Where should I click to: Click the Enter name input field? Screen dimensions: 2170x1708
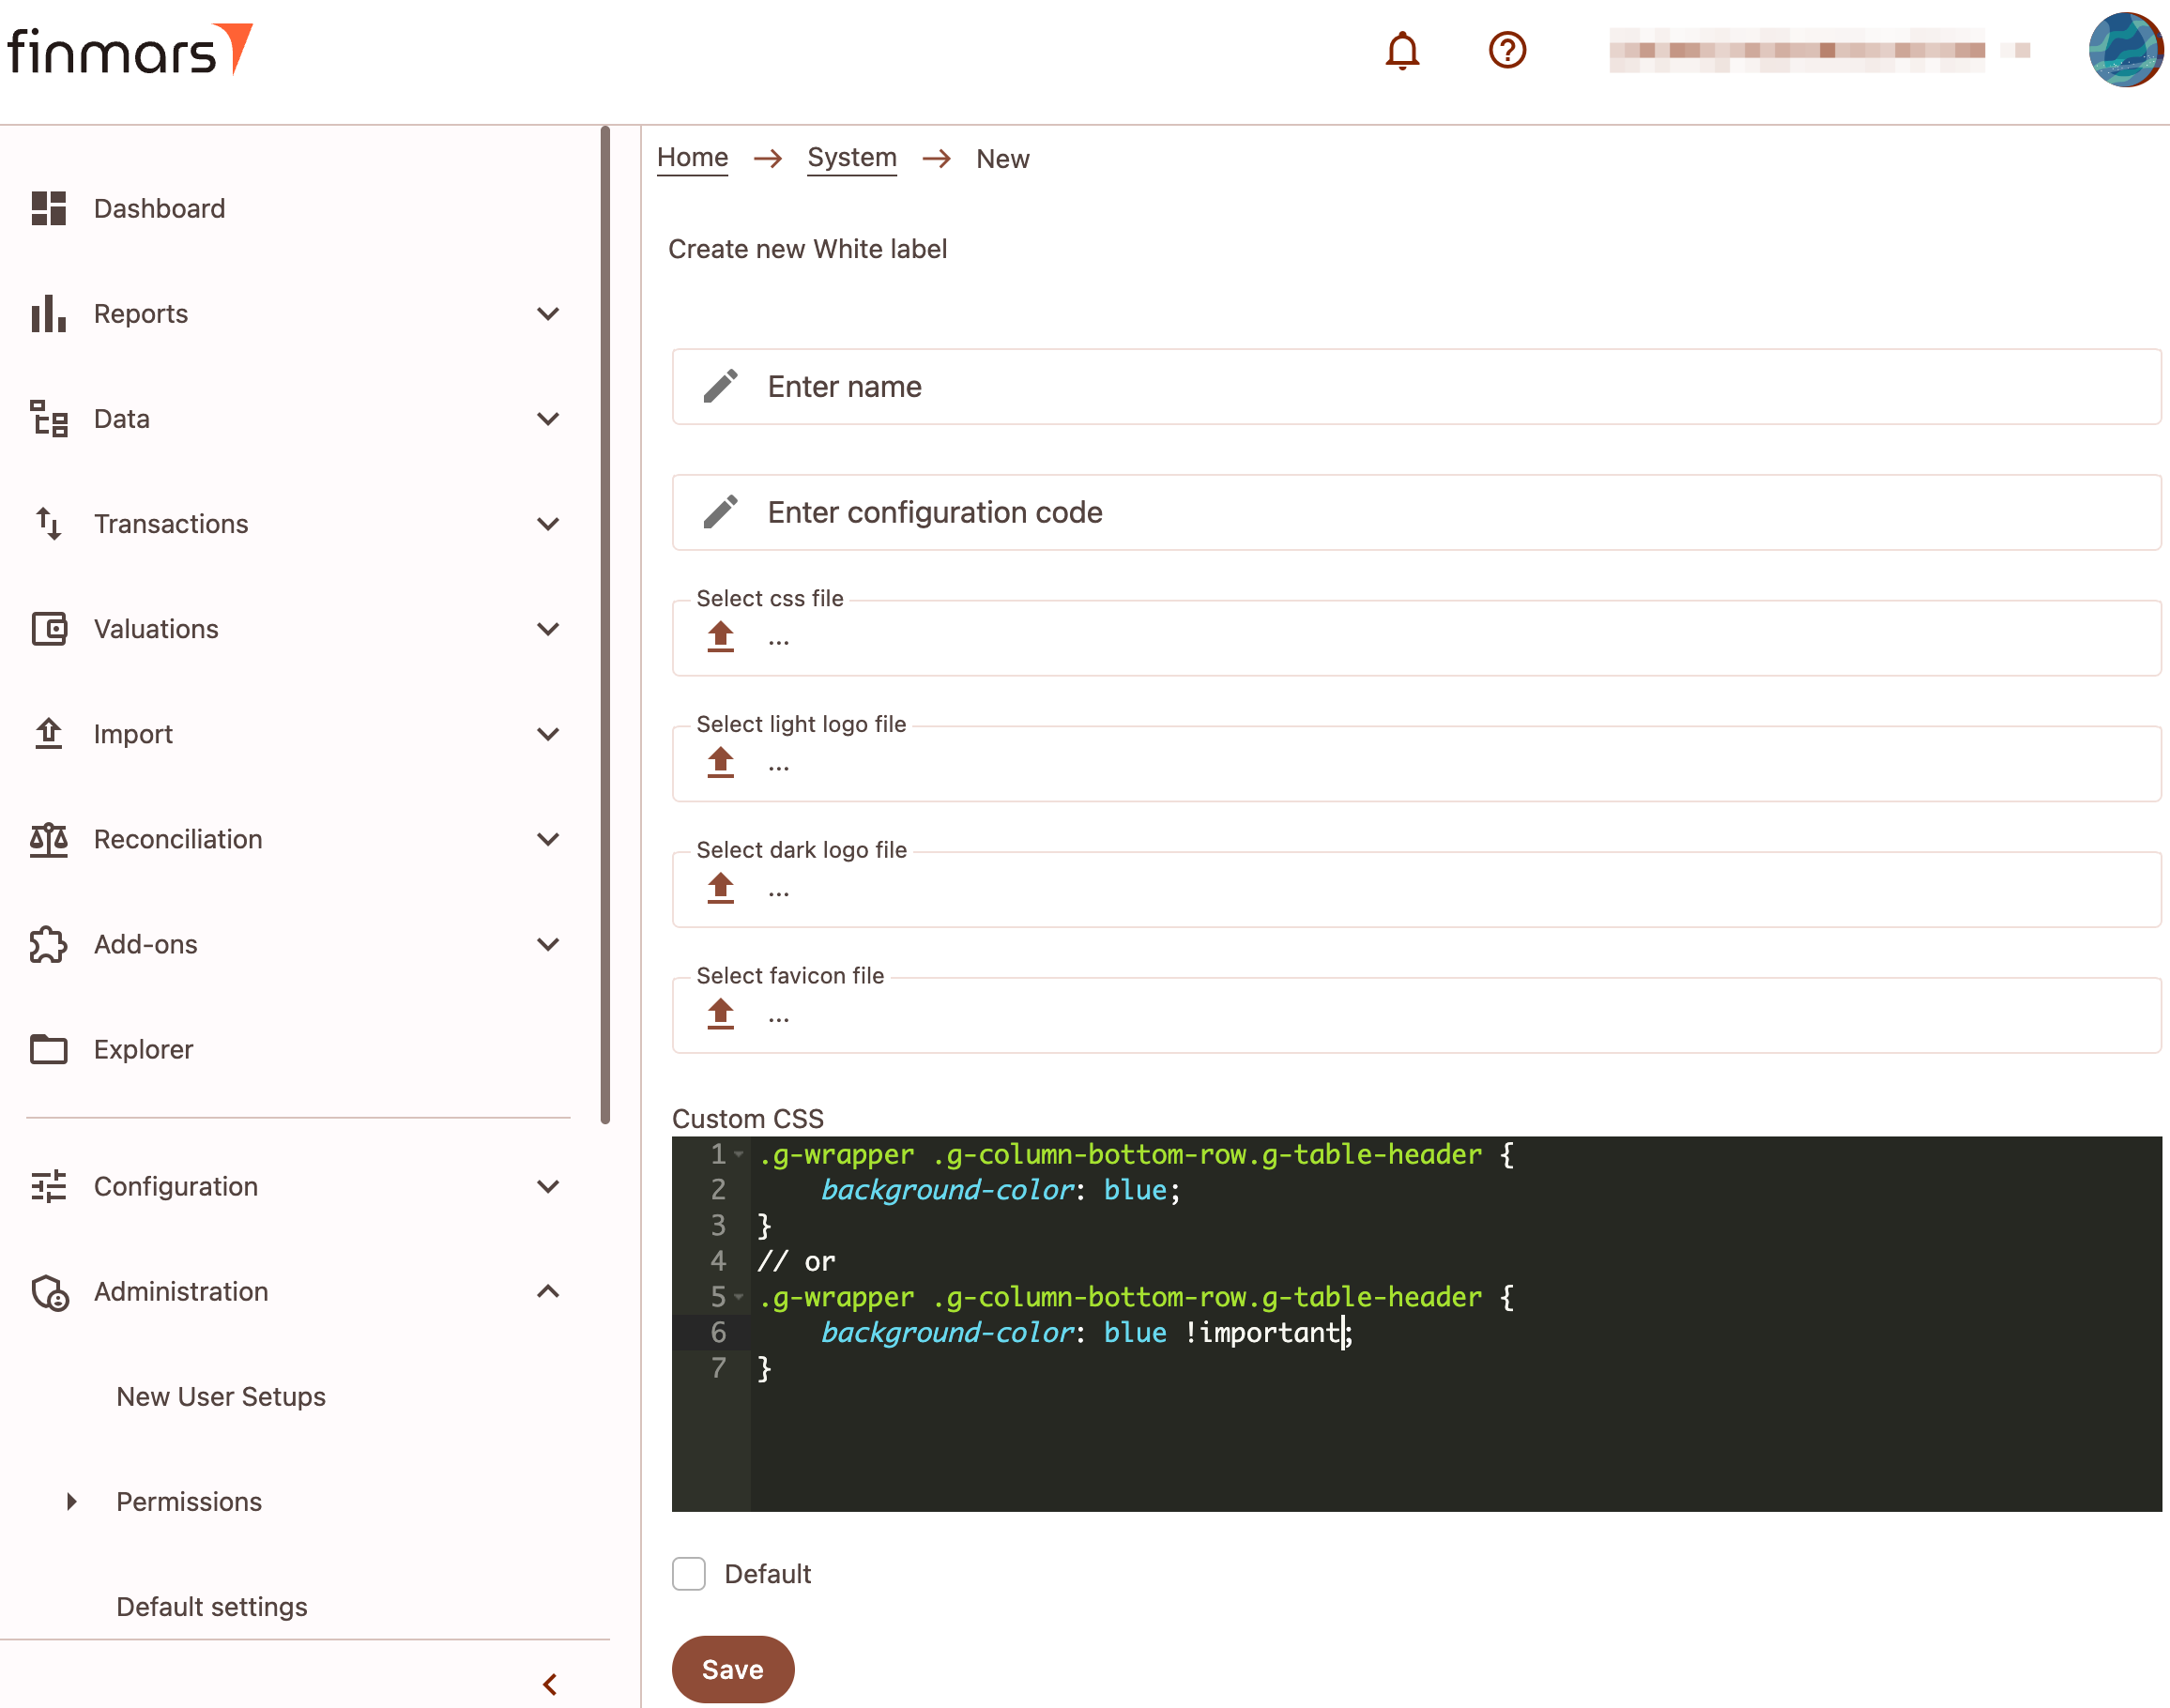pyautogui.click(x=1416, y=387)
